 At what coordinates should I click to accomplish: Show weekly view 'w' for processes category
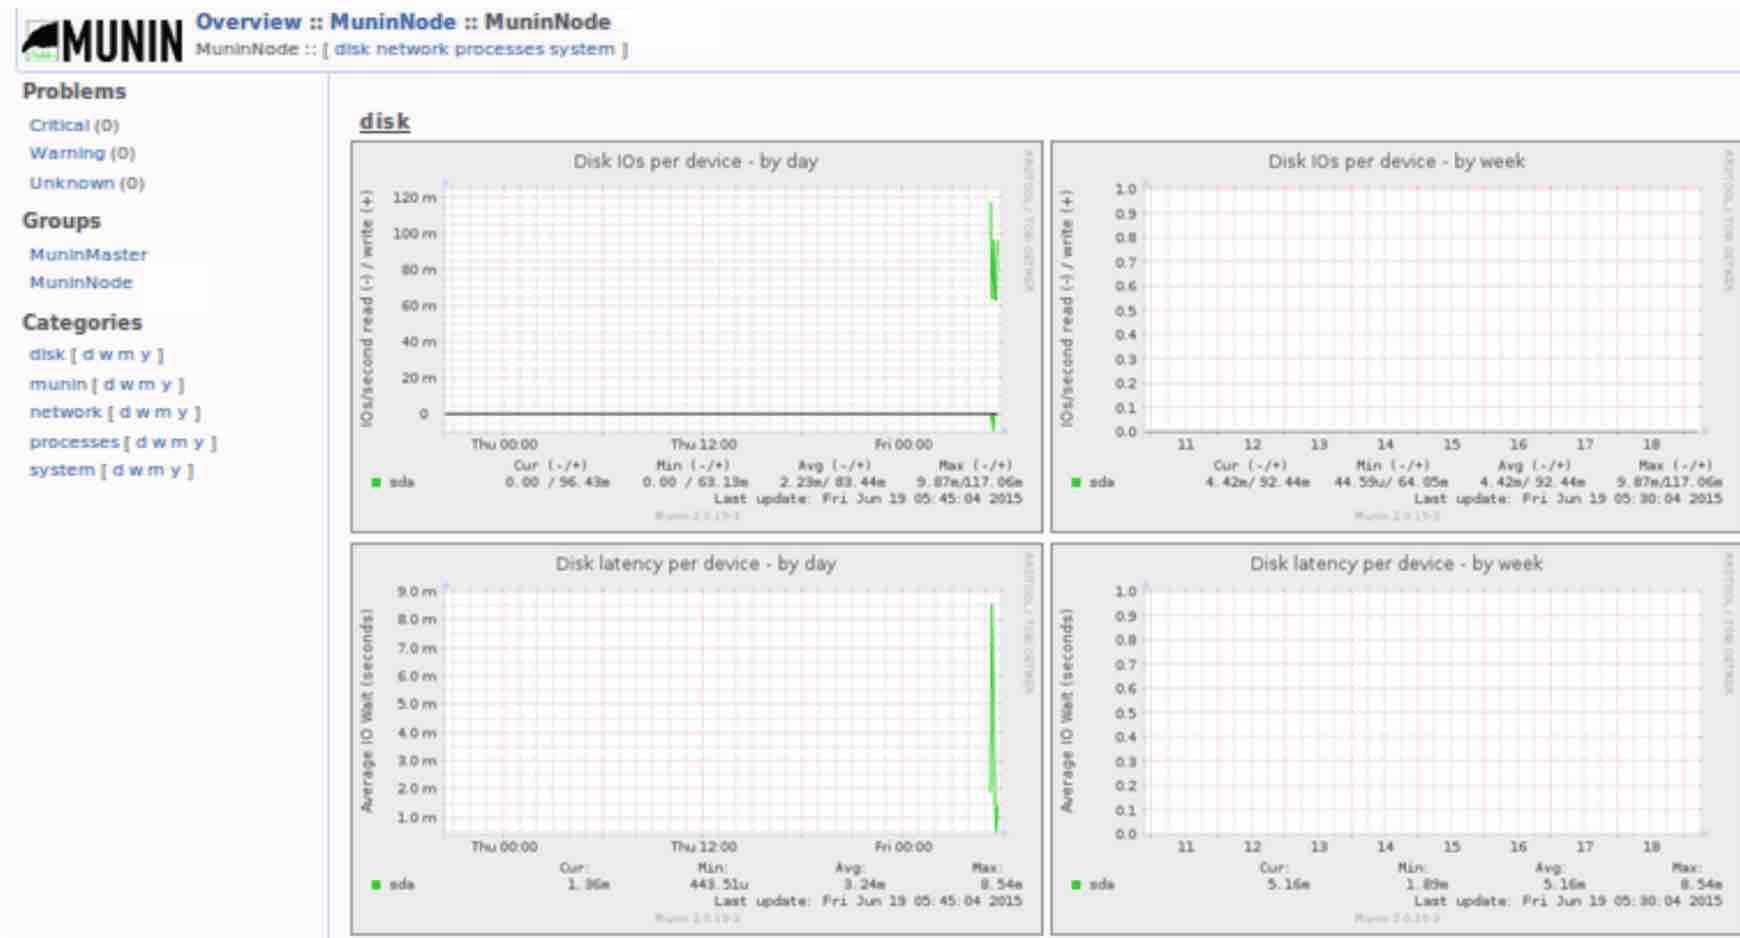(159, 442)
